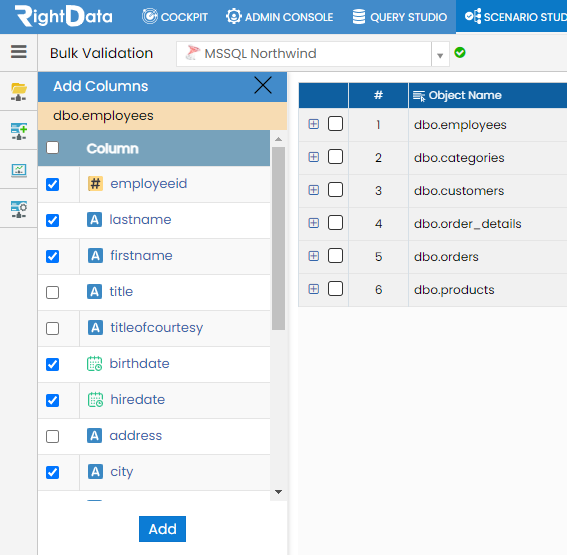Expand the dbo.orders row

[x=314, y=256]
